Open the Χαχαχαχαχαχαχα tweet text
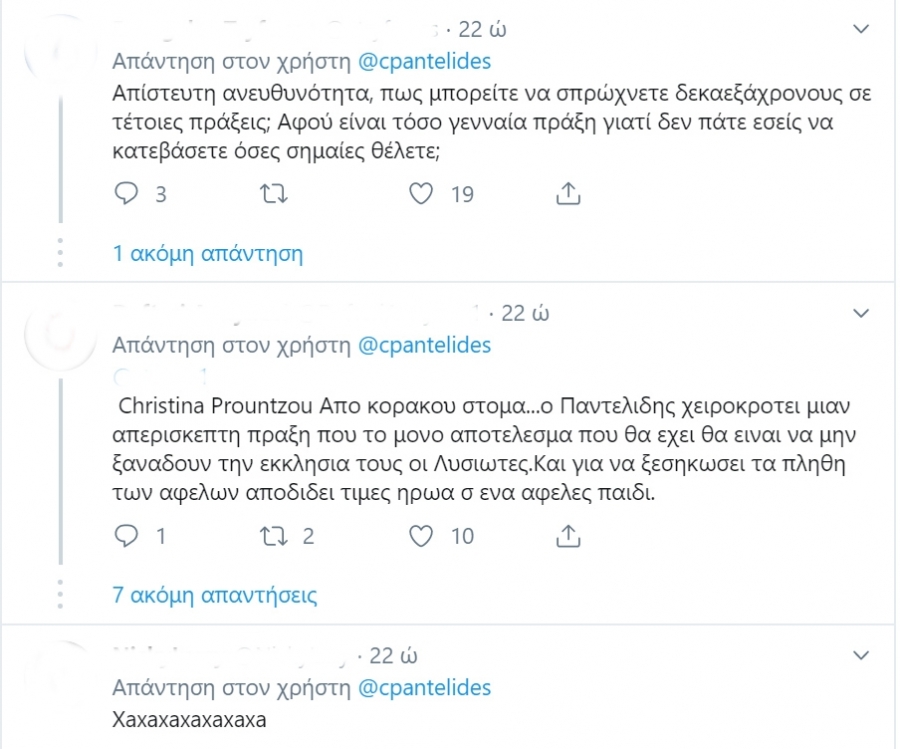 pos(189,720)
